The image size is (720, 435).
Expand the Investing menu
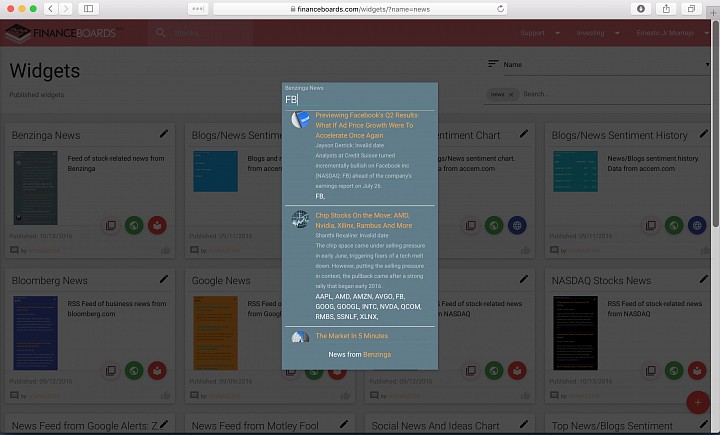tap(598, 33)
